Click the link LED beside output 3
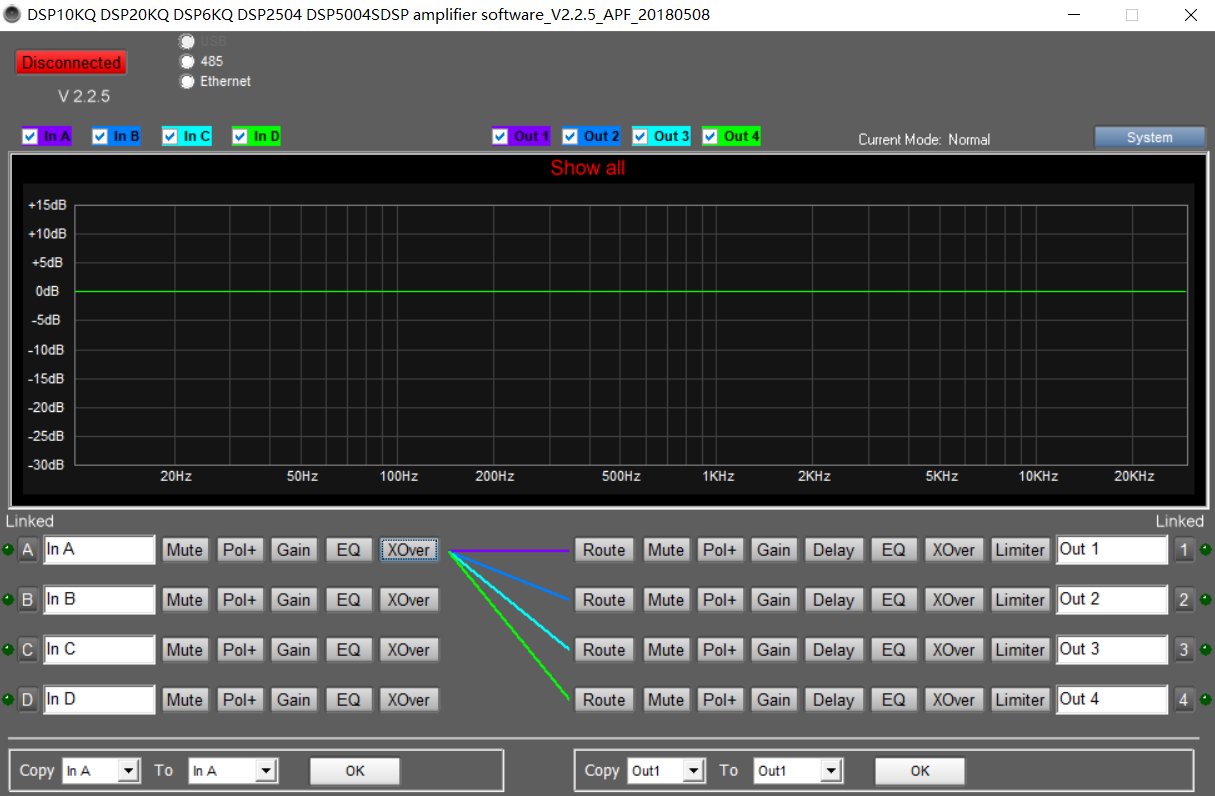The height and width of the screenshot is (796, 1215). 1205,650
